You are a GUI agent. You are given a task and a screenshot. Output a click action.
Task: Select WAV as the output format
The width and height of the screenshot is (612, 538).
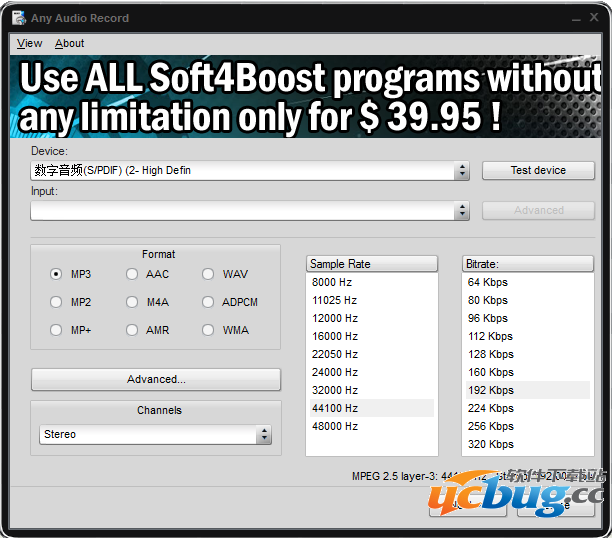point(208,274)
